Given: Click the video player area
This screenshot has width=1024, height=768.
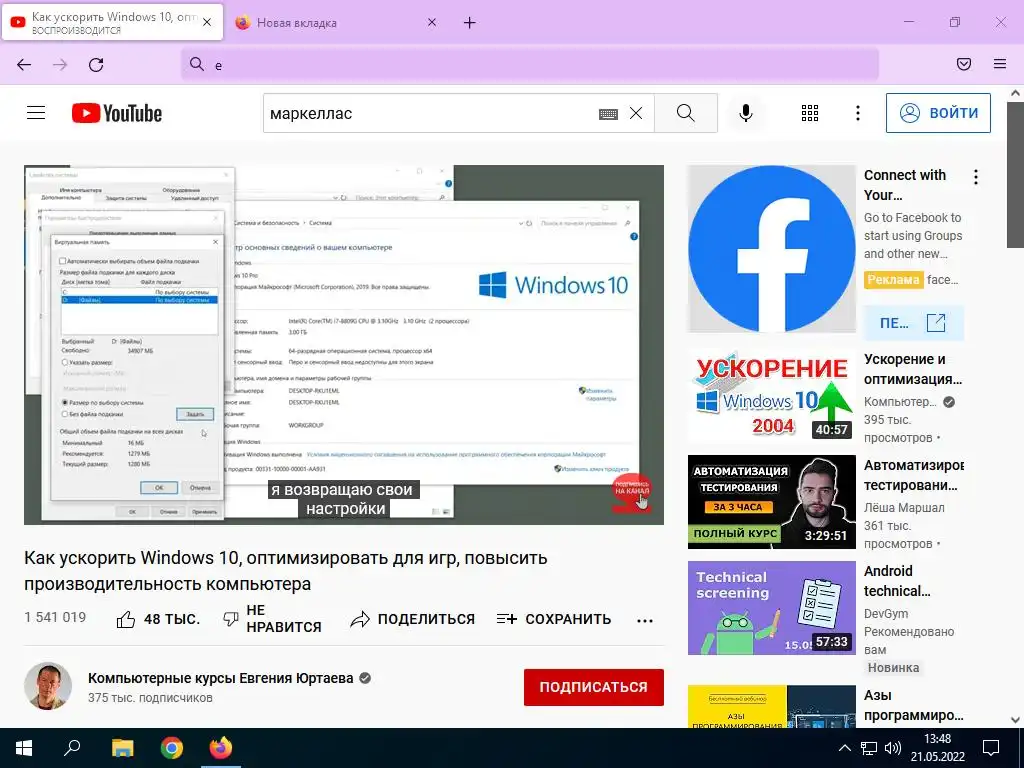Looking at the screenshot, I should pyautogui.click(x=344, y=345).
